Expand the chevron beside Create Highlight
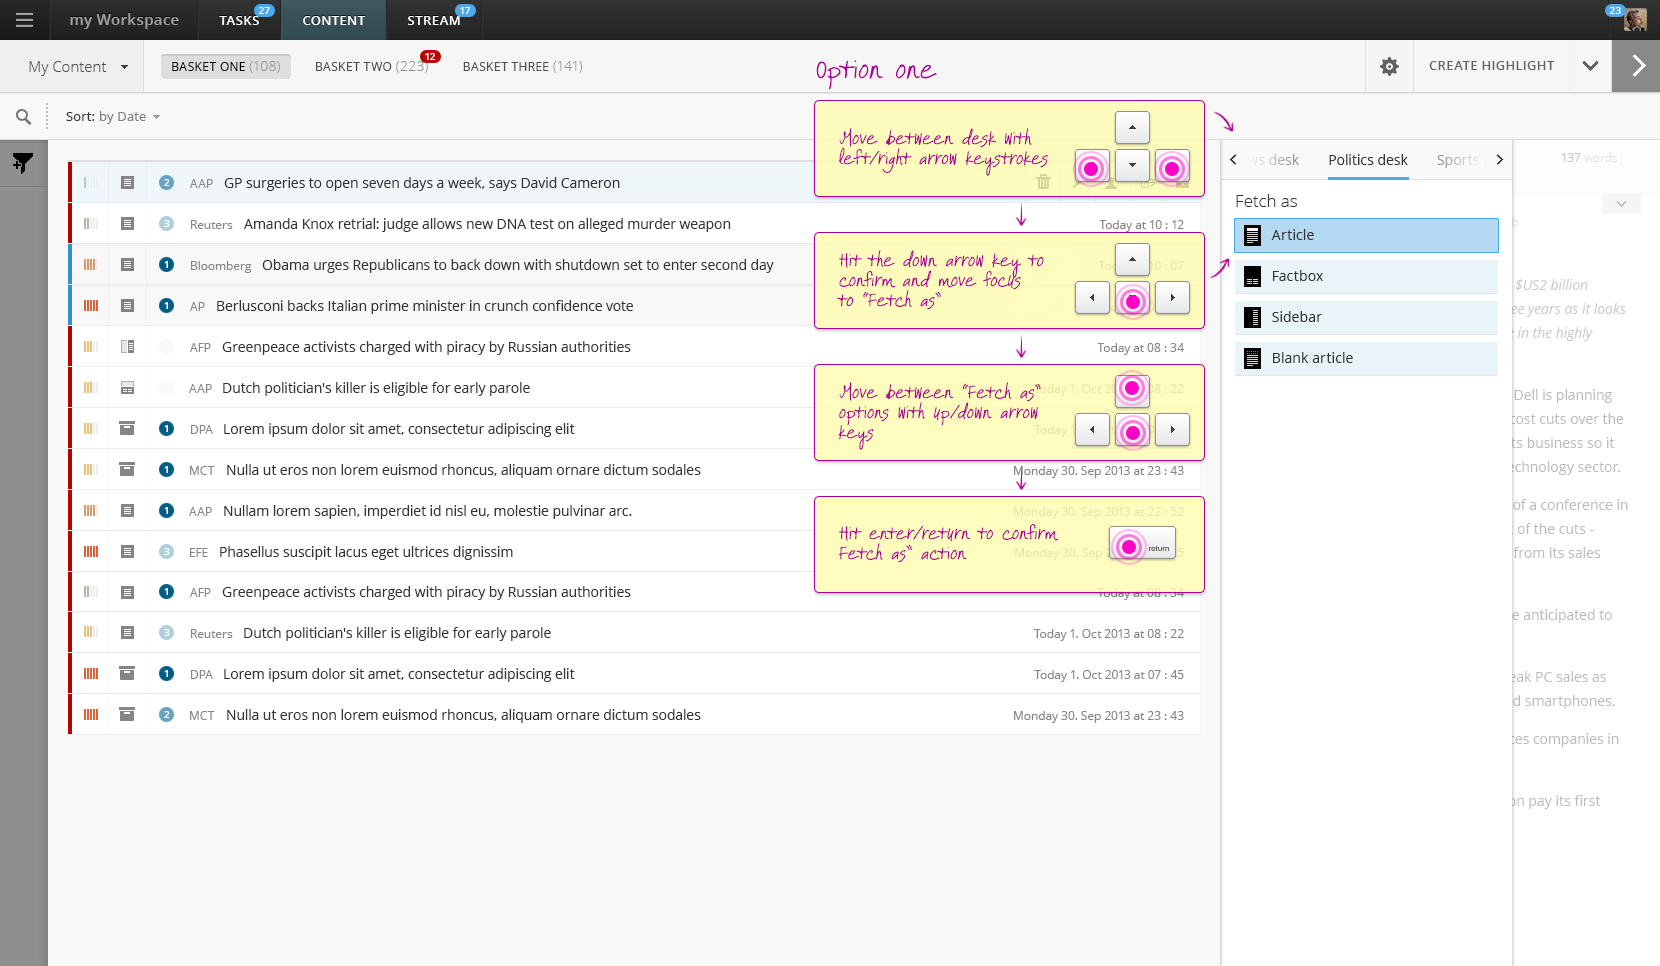The width and height of the screenshot is (1660, 966). tap(1590, 66)
